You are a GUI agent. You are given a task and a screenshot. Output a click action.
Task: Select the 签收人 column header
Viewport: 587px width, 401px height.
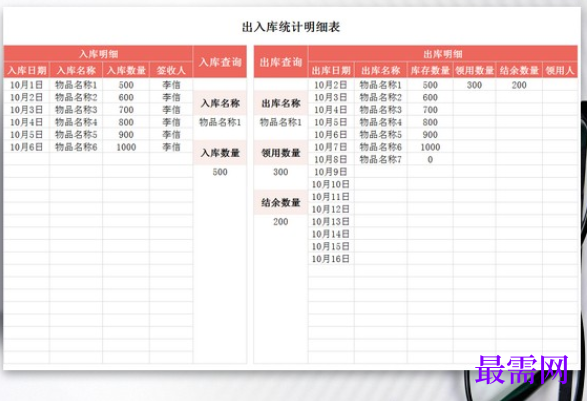click(171, 70)
